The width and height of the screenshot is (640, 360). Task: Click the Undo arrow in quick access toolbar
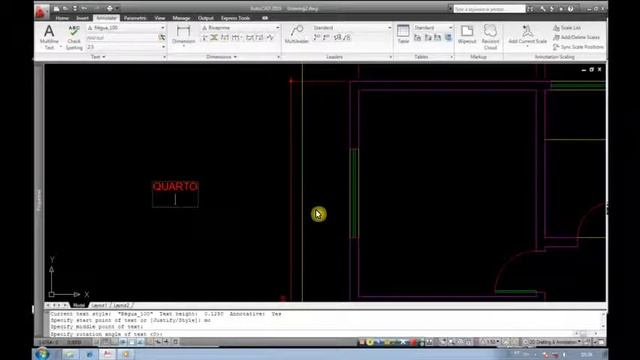pos(84,8)
